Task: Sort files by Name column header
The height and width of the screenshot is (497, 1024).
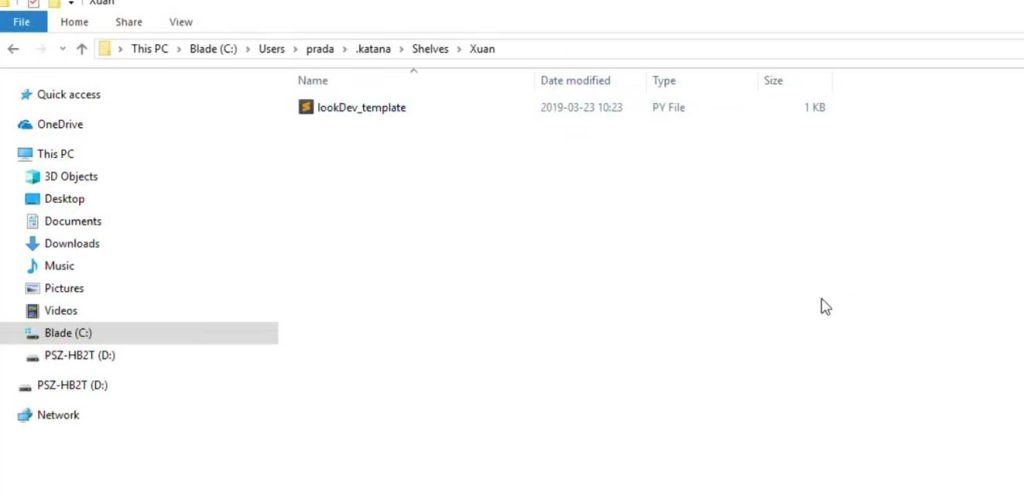Action: (x=313, y=81)
